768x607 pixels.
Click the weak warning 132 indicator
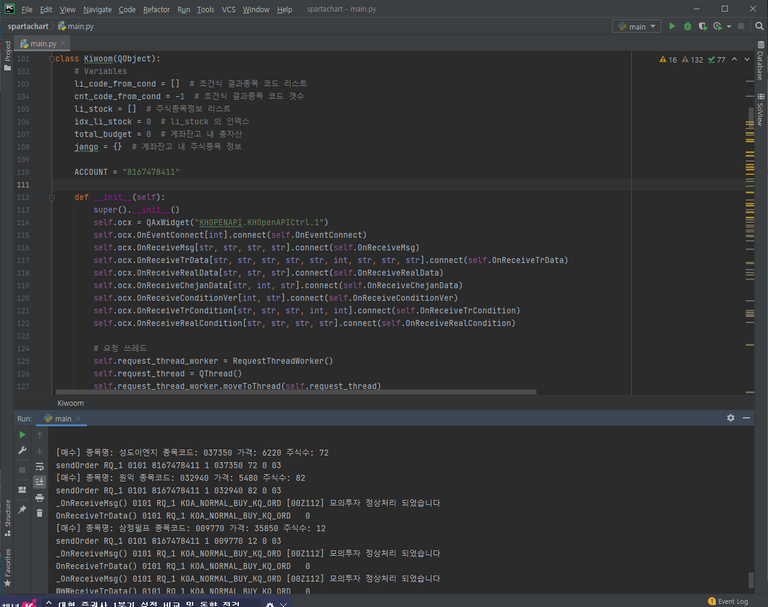click(x=693, y=60)
